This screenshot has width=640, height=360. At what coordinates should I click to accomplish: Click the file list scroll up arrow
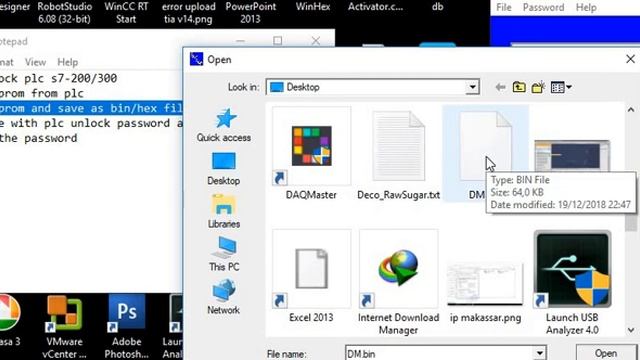631,110
